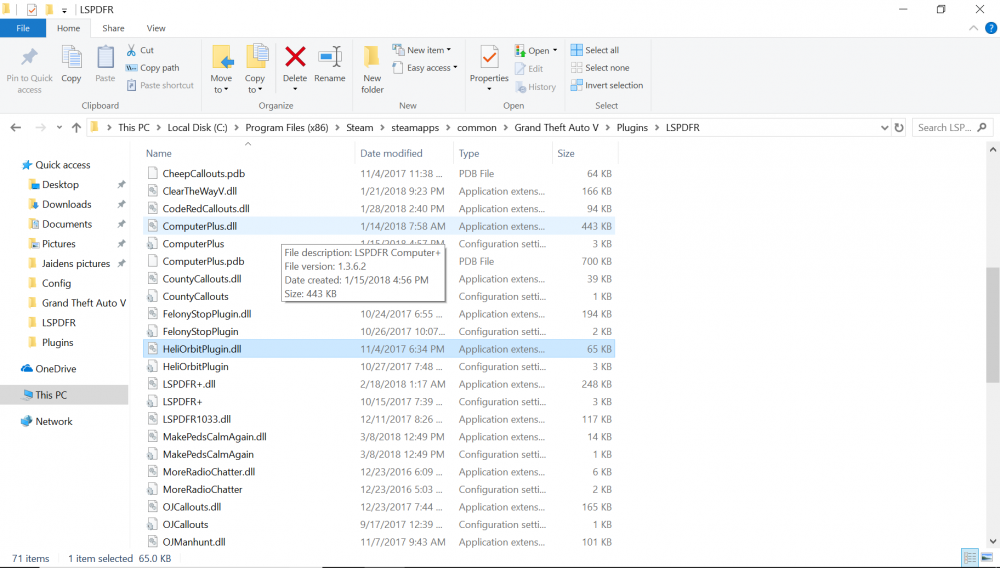The height and width of the screenshot is (568, 1000).
Task: Click the refresh button beside address bar
Action: (x=899, y=128)
